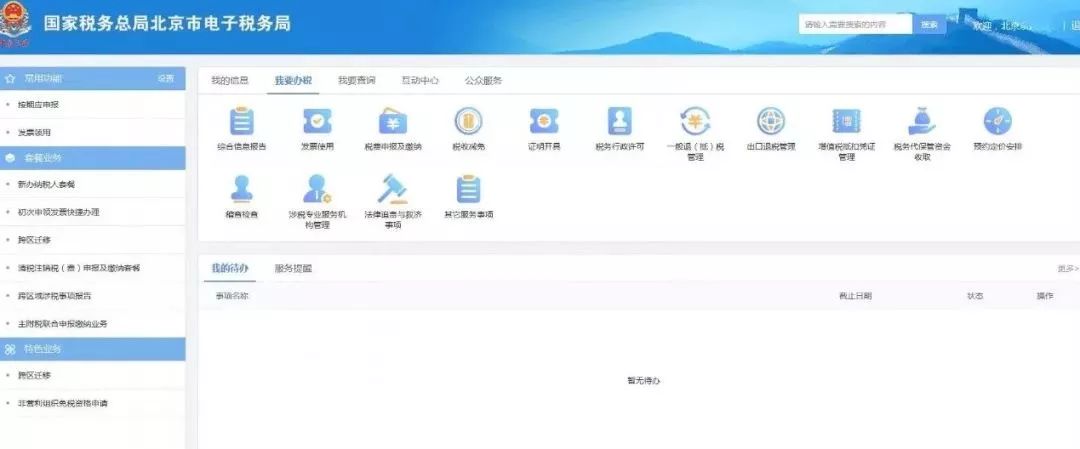Switch to the 我要办税 tab
The height and width of the screenshot is (449, 1080).
tap(293, 81)
